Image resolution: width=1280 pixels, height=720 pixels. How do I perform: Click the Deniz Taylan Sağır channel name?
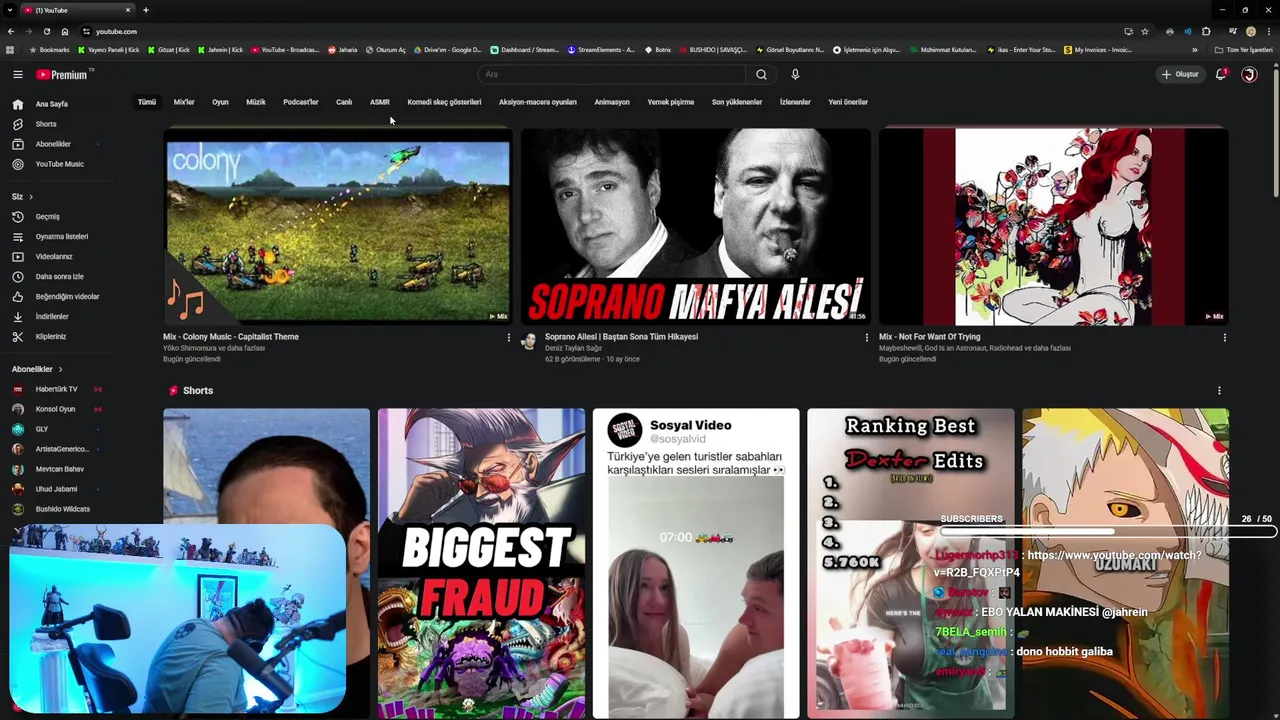574,348
